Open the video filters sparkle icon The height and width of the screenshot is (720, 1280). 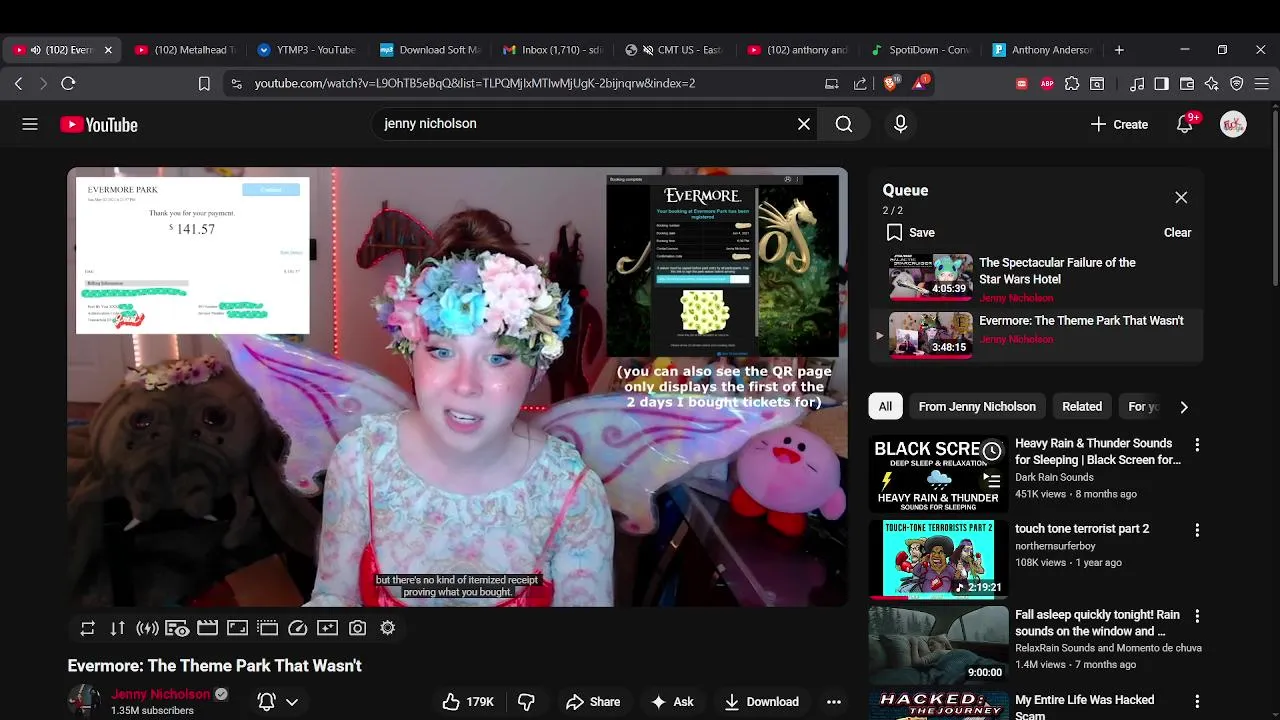coord(327,628)
